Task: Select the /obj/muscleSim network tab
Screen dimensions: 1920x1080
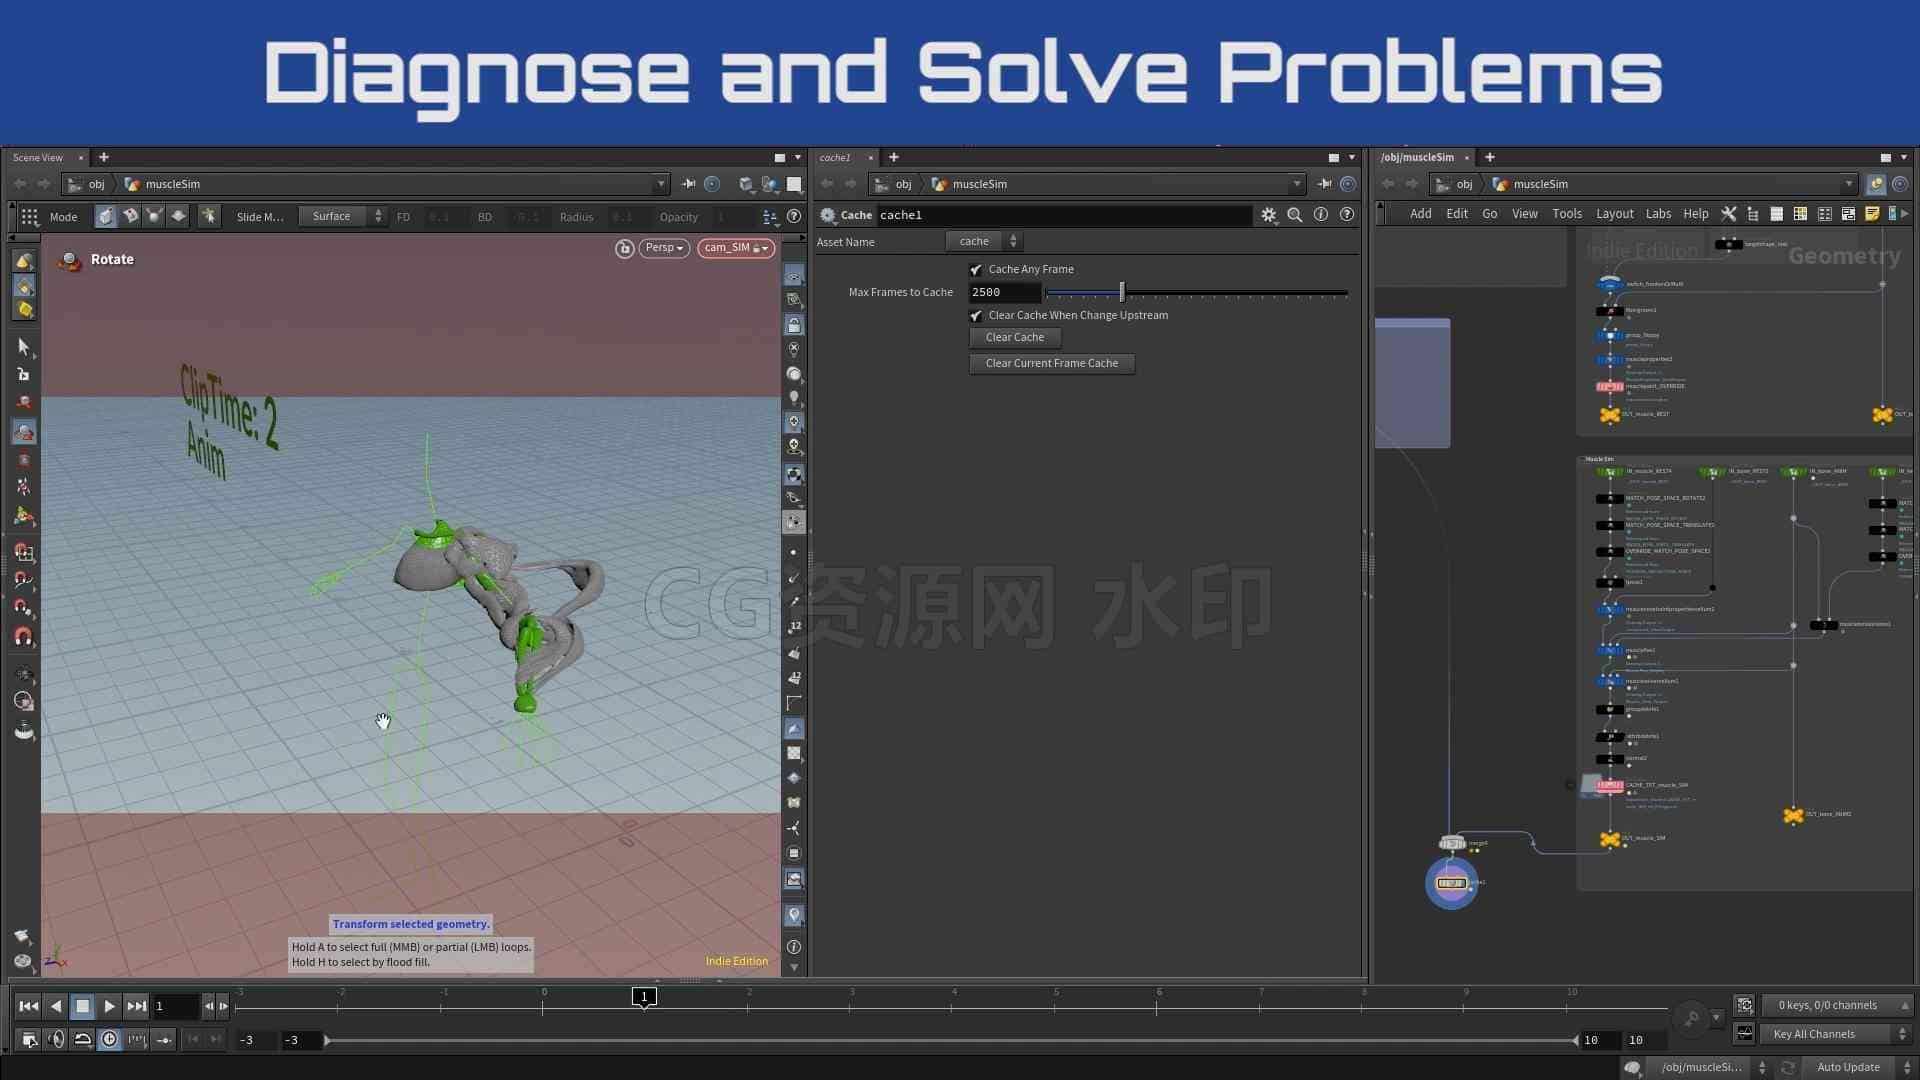Action: pos(1417,158)
